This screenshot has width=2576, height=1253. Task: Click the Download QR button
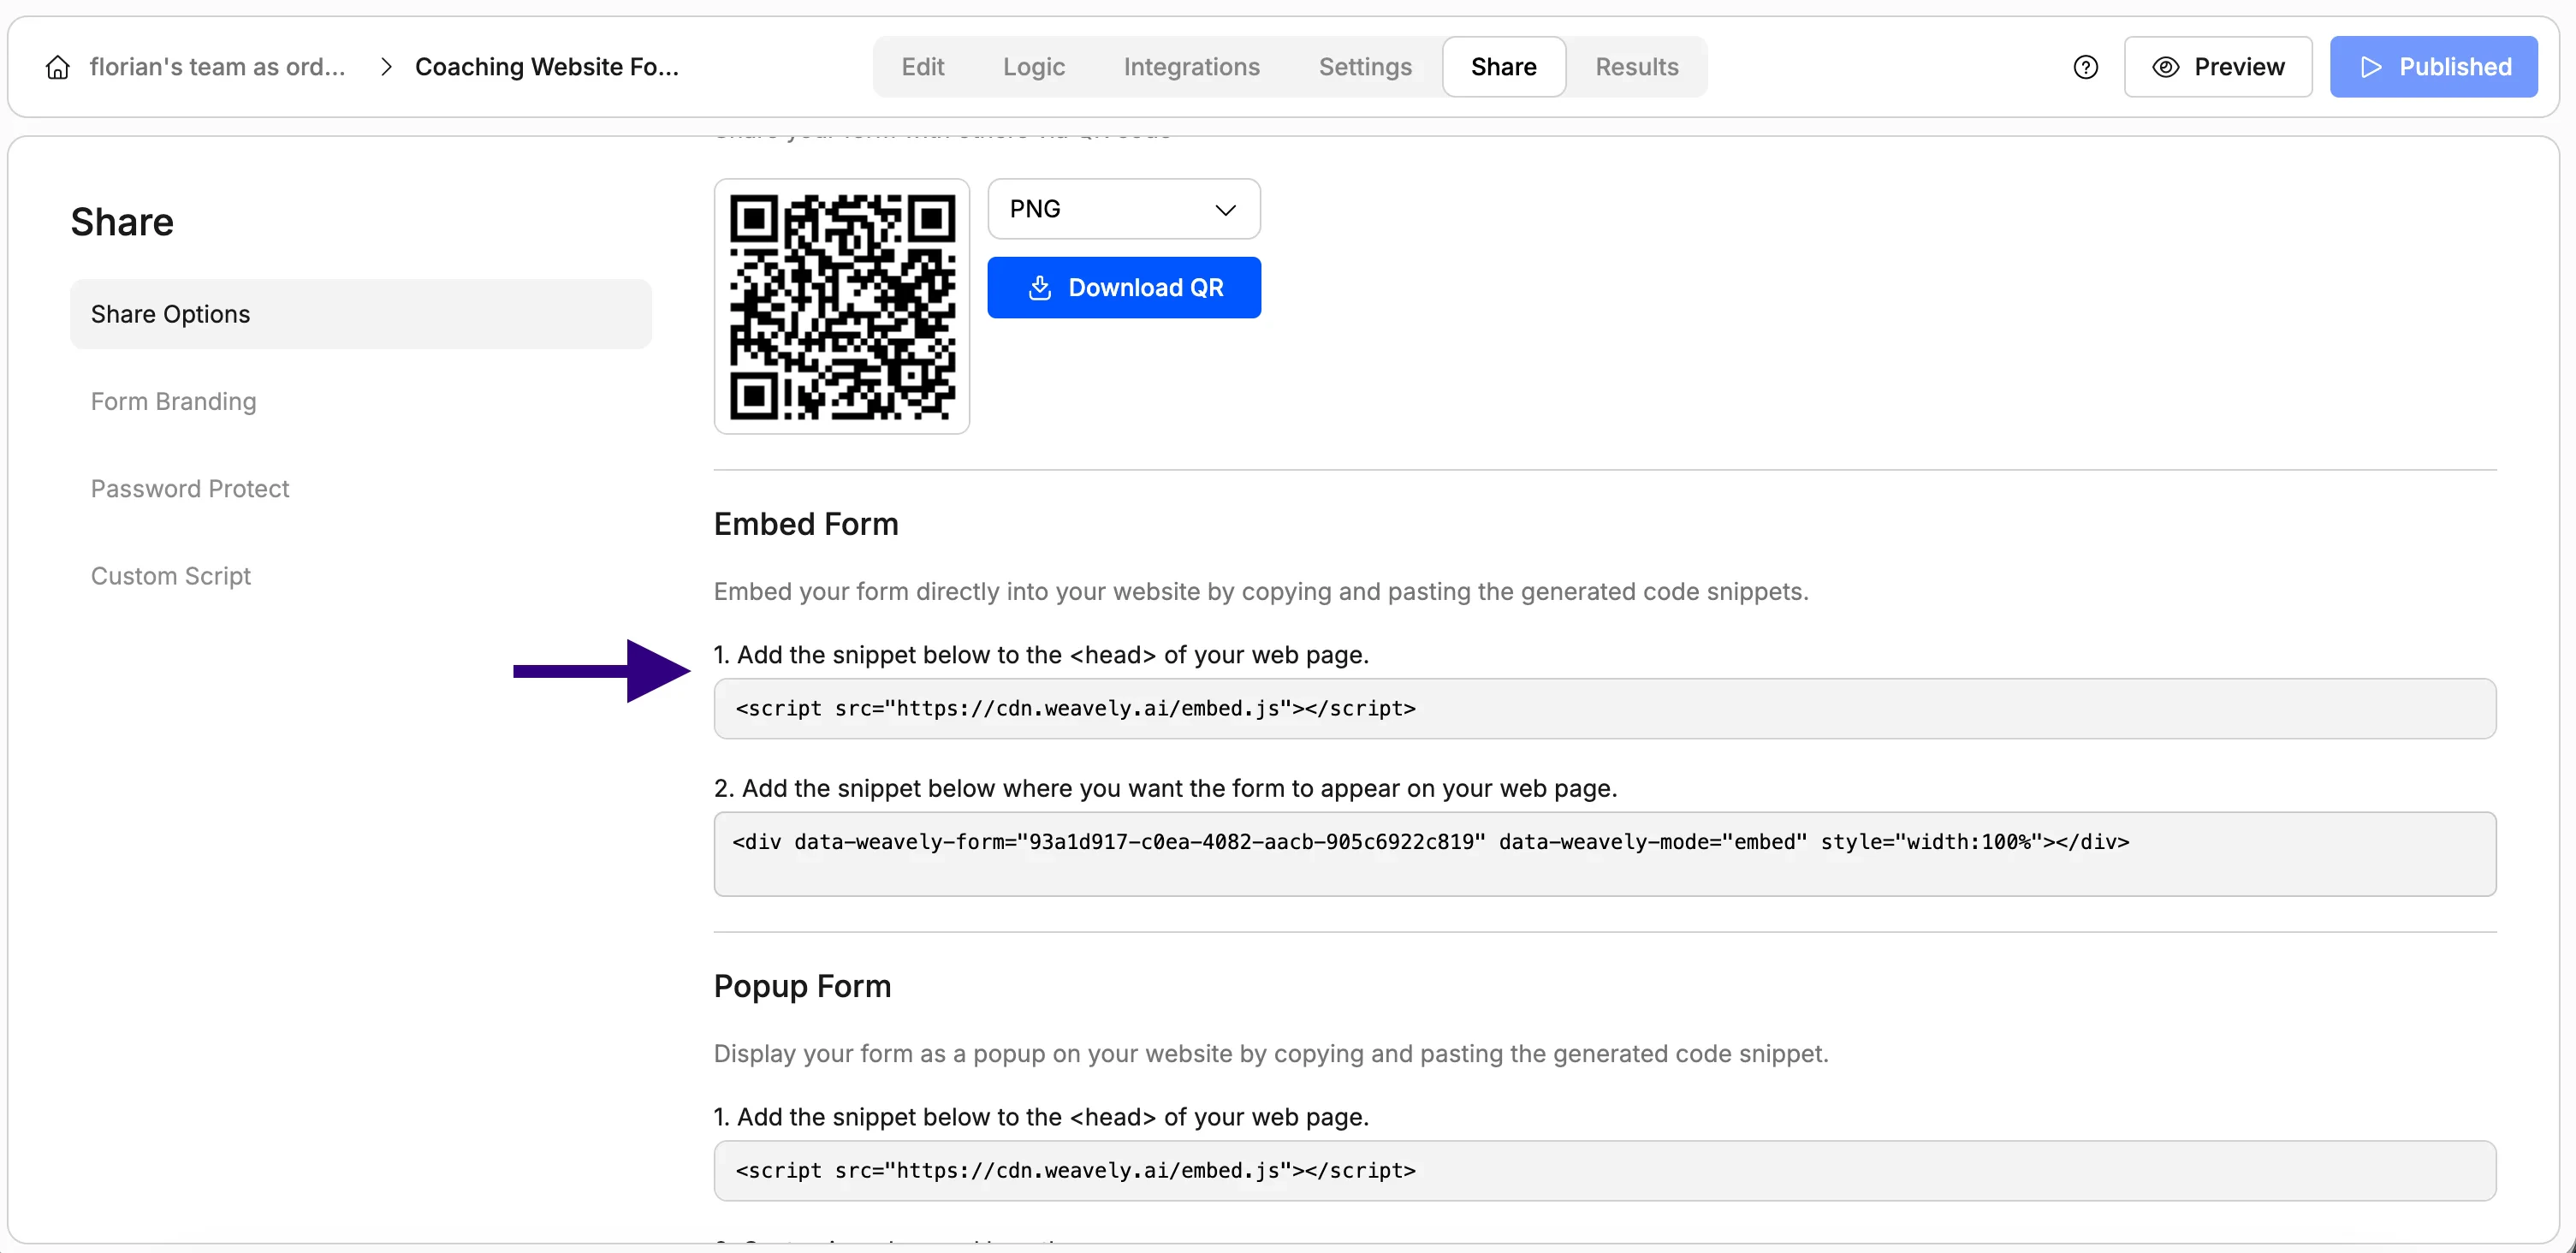[1124, 287]
